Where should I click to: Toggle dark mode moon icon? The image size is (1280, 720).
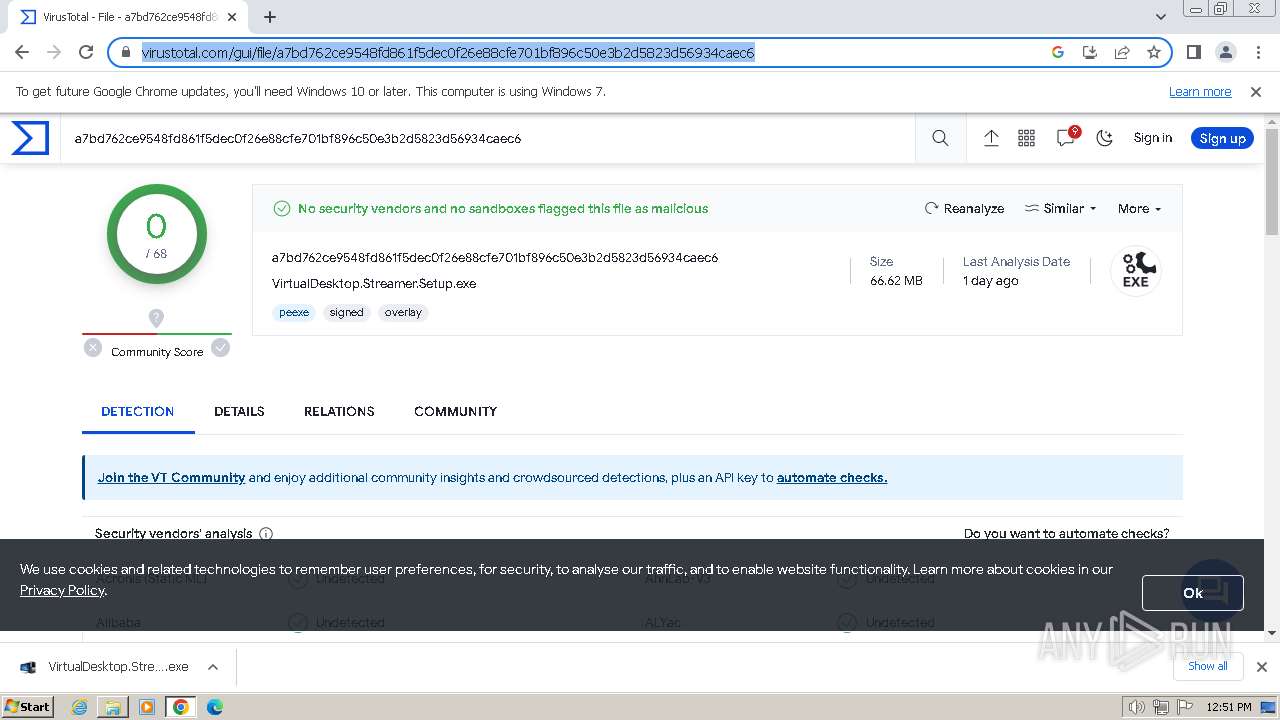pos(1104,138)
